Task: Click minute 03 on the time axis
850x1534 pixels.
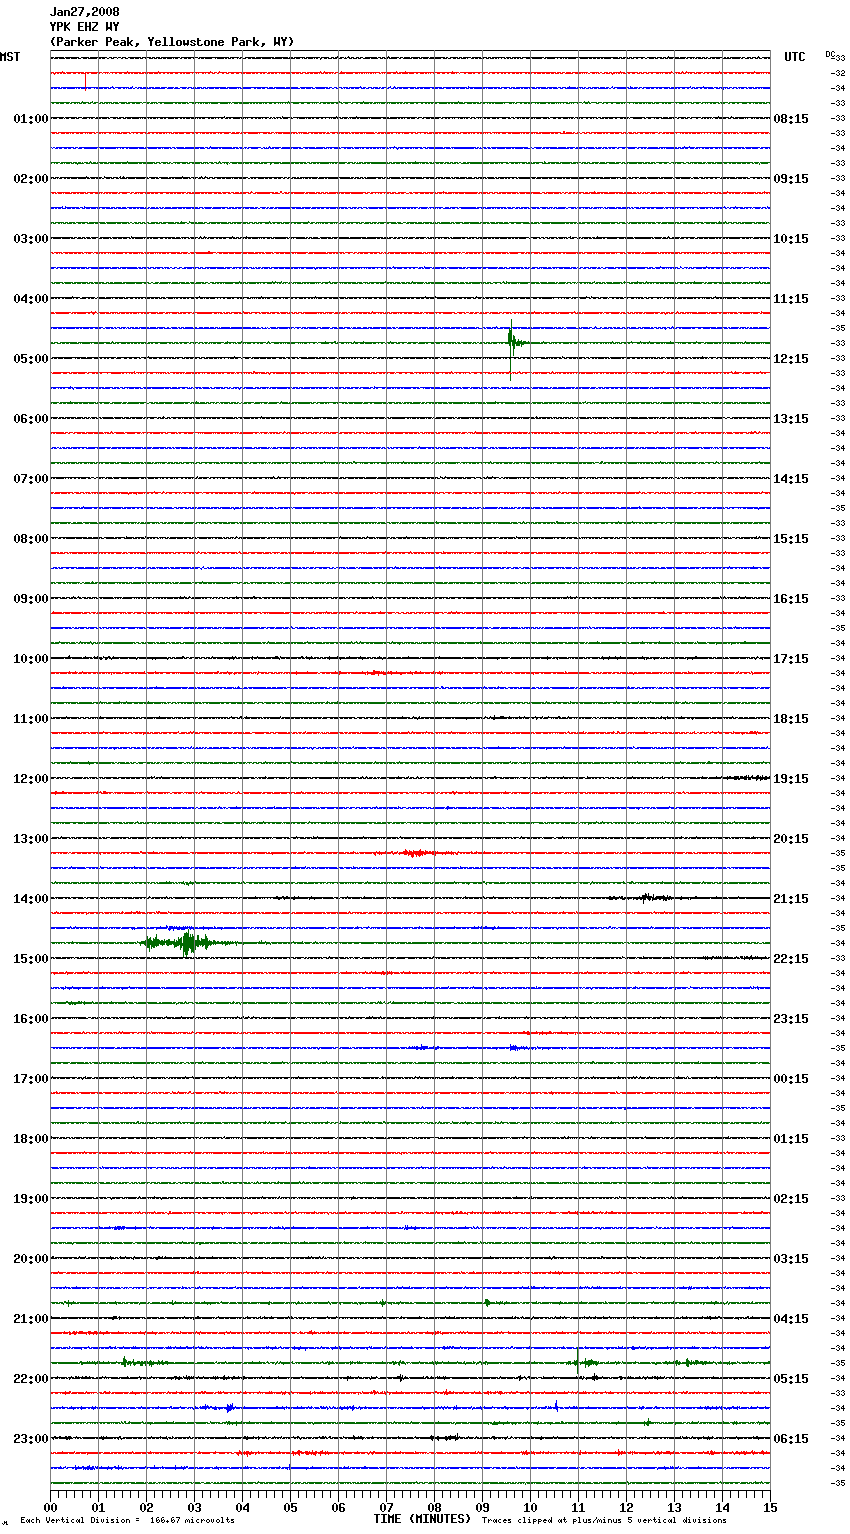Action: 195,1507
